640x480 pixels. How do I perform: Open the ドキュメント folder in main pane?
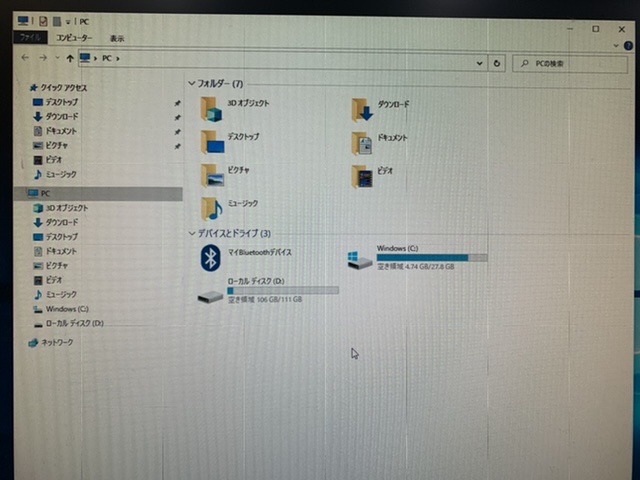pos(362,142)
